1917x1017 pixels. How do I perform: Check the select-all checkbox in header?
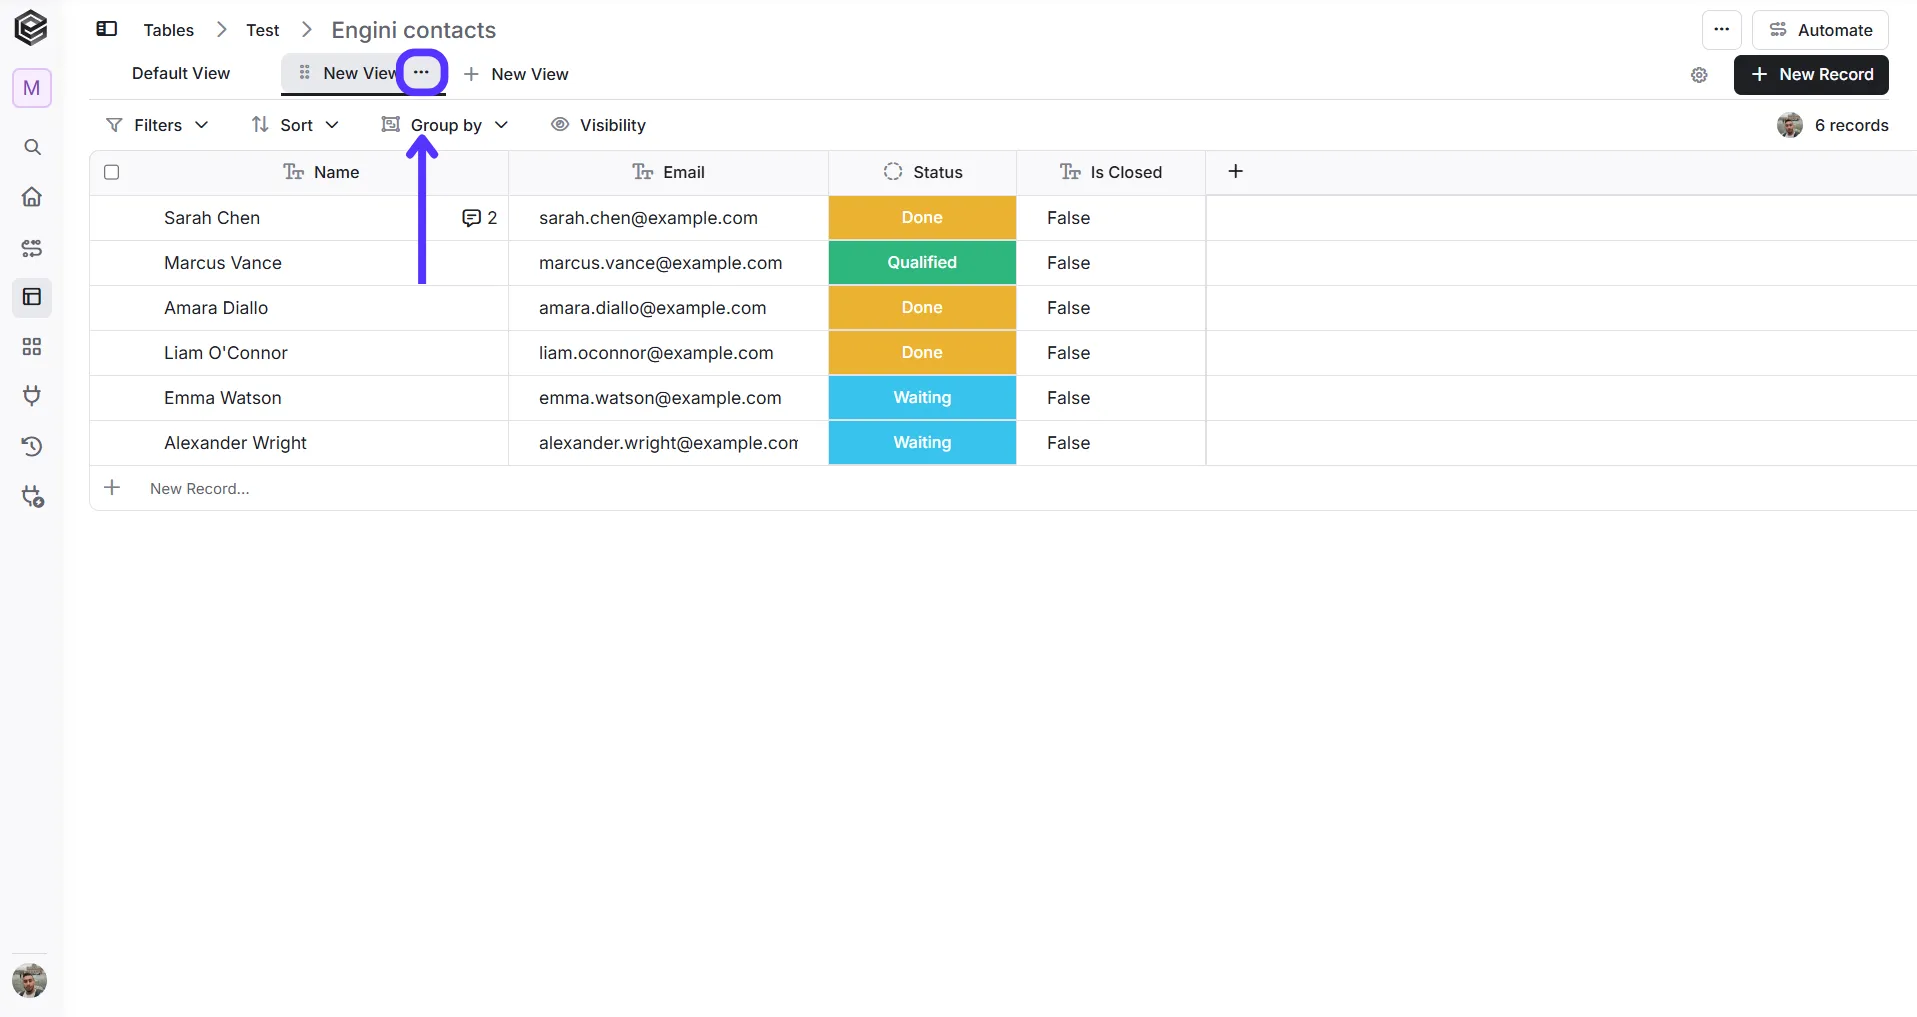[112, 172]
